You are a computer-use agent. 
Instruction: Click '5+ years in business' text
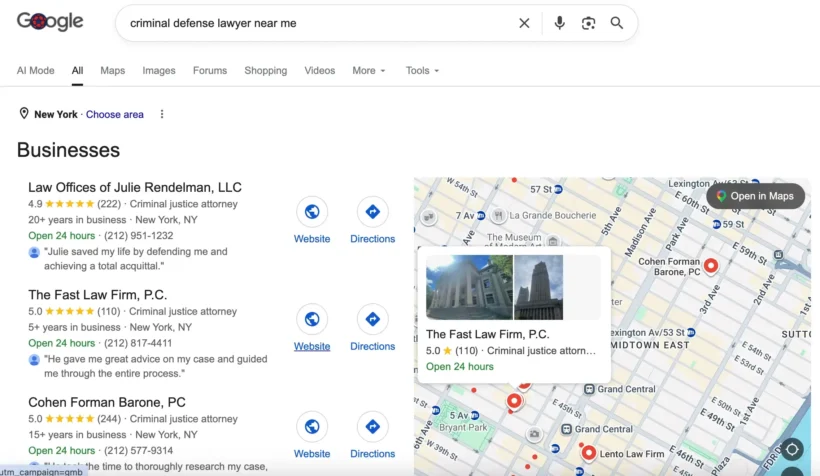tap(74, 327)
